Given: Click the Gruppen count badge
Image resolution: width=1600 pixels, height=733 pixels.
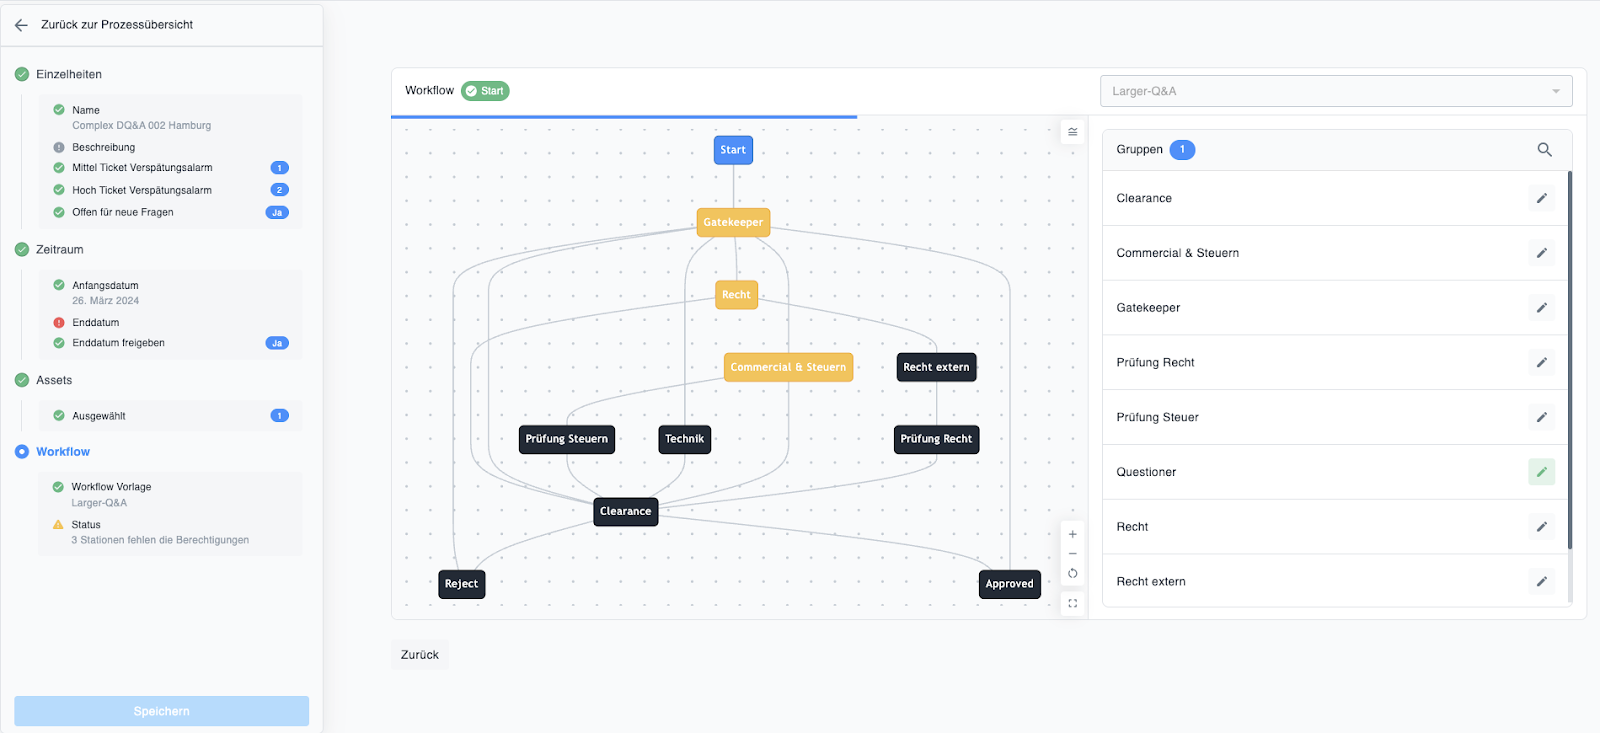Looking at the screenshot, I should click(x=1182, y=150).
